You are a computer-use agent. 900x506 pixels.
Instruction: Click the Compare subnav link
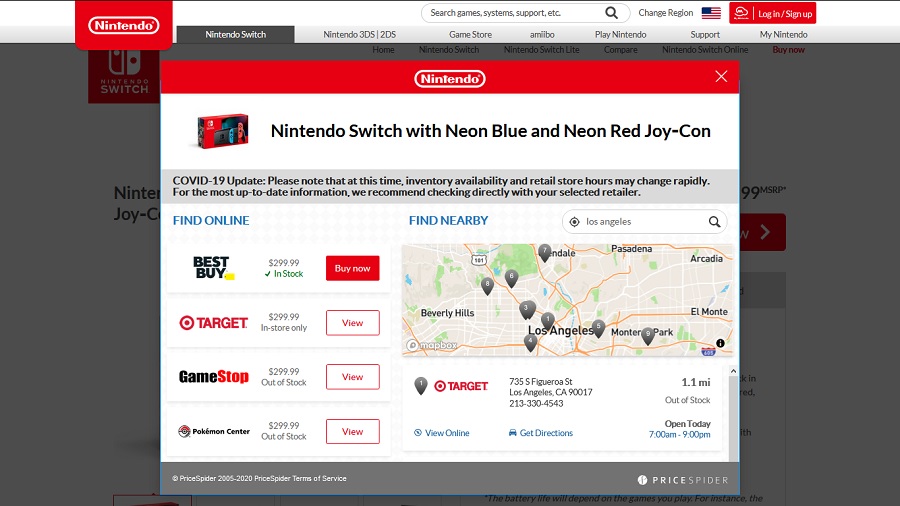pos(620,50)
